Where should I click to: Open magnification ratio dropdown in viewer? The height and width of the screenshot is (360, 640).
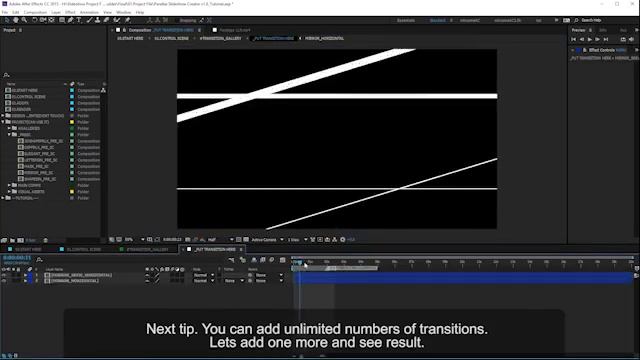[135, 240]
